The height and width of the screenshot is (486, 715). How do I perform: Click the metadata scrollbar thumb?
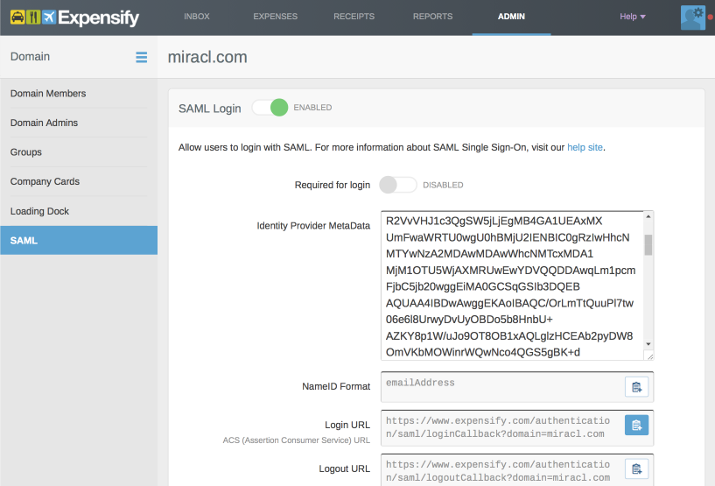[648, 245]
